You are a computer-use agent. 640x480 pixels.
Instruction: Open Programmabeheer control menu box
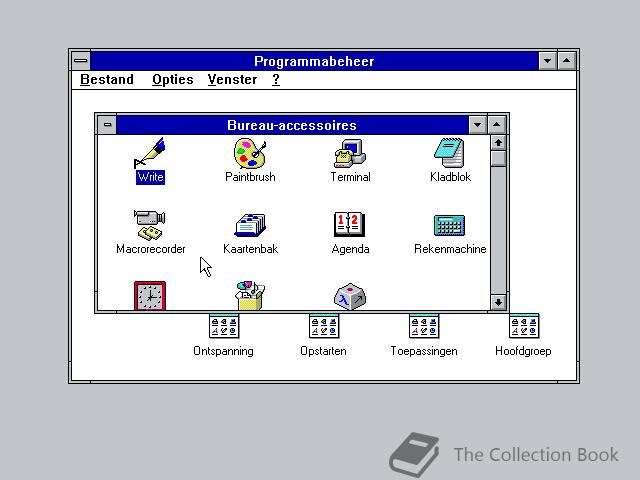[81, 61]
